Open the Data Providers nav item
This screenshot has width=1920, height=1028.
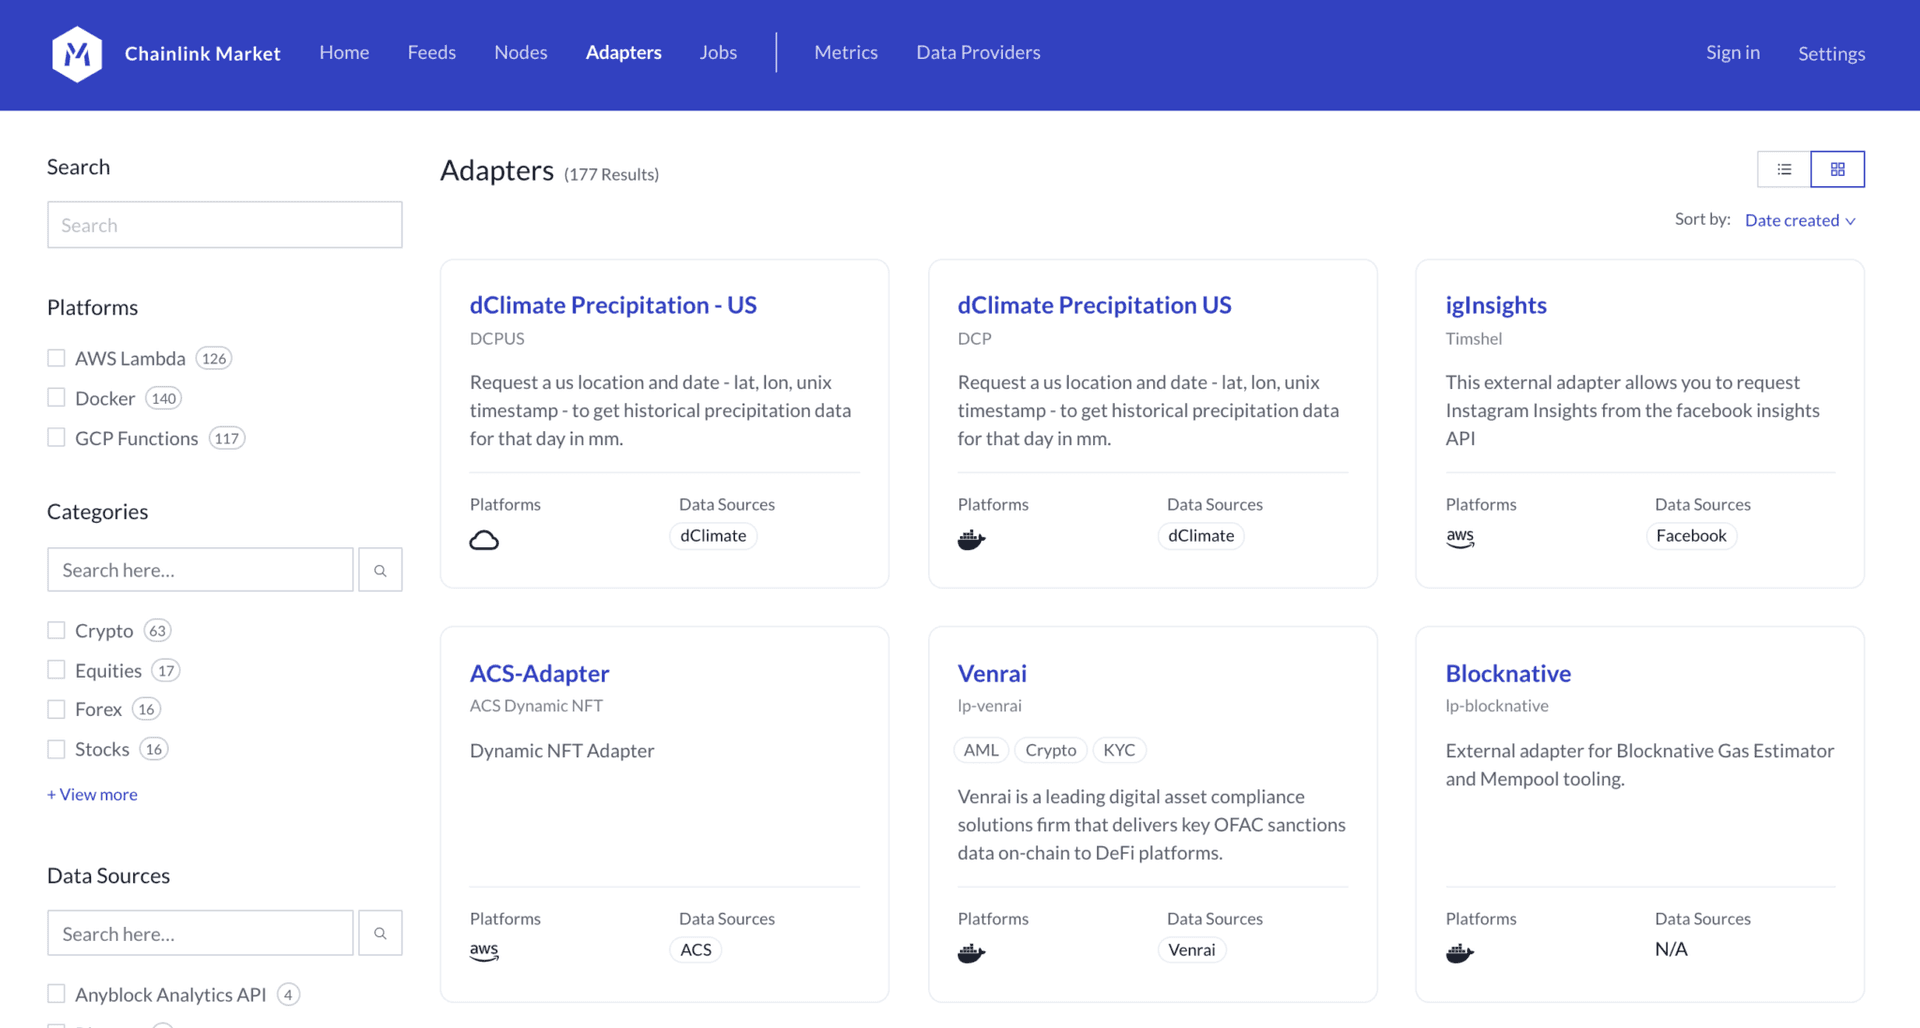pyautogui.click(x=978, y=52)
